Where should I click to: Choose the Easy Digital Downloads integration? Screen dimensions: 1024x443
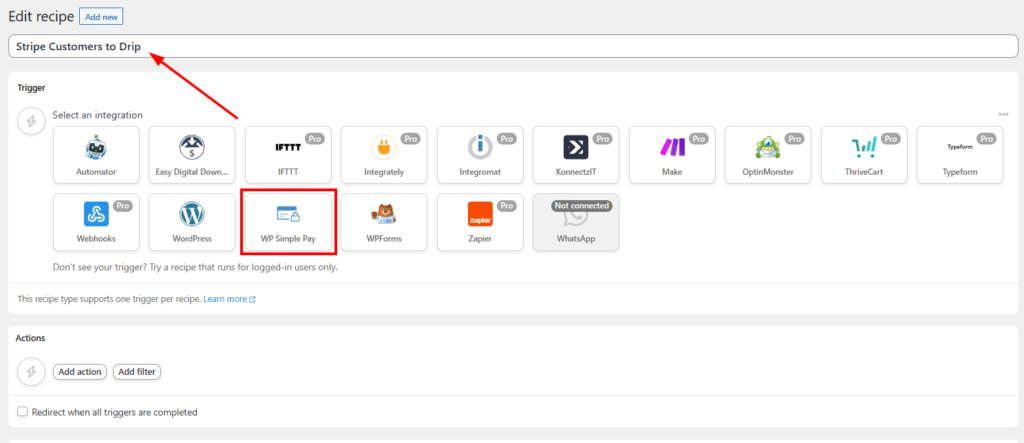[x=192, y=154]
